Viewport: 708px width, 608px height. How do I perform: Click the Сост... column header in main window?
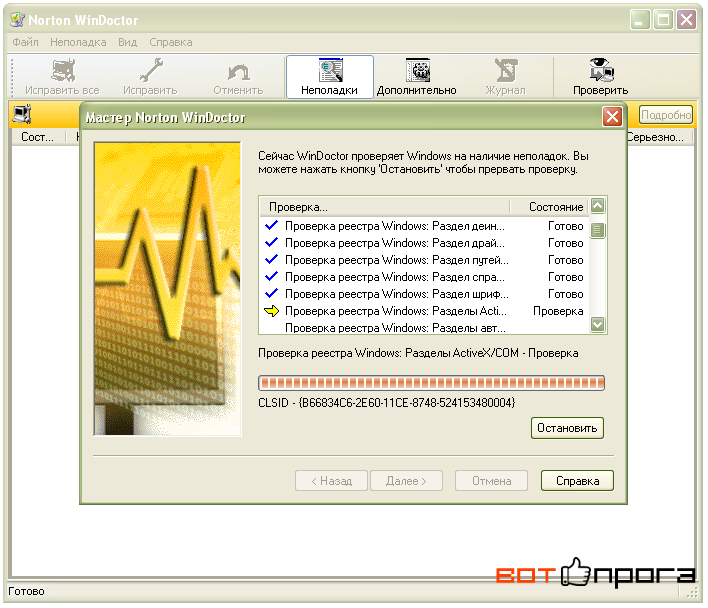click(38, 137)
